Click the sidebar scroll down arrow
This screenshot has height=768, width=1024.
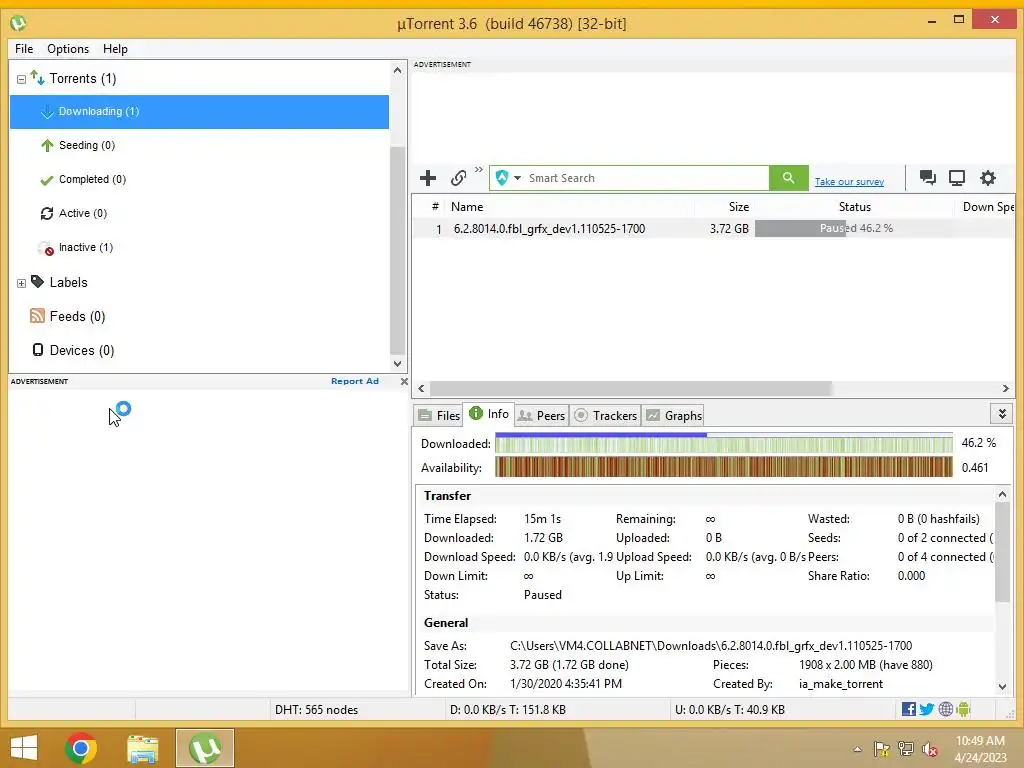click(397, 364)
